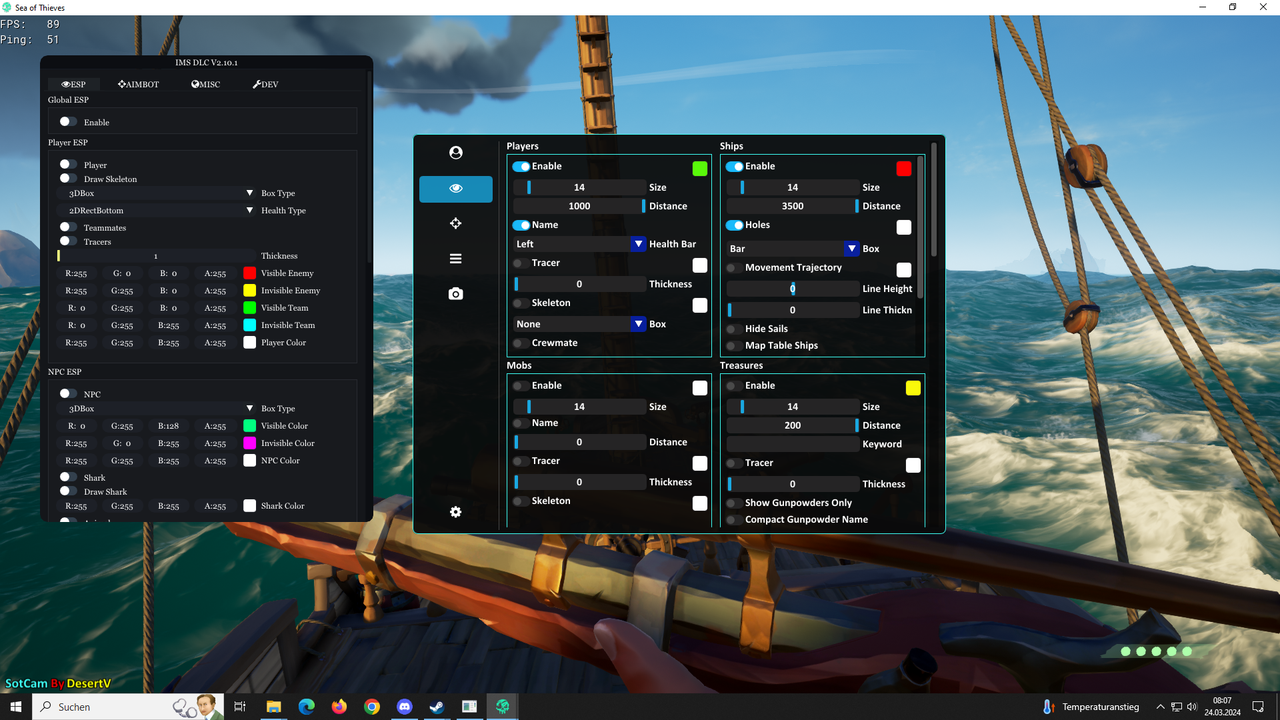Switch to the ESP tab
Image resolution: width=1280 pixels, height=720 pixels.
point(73,84)
